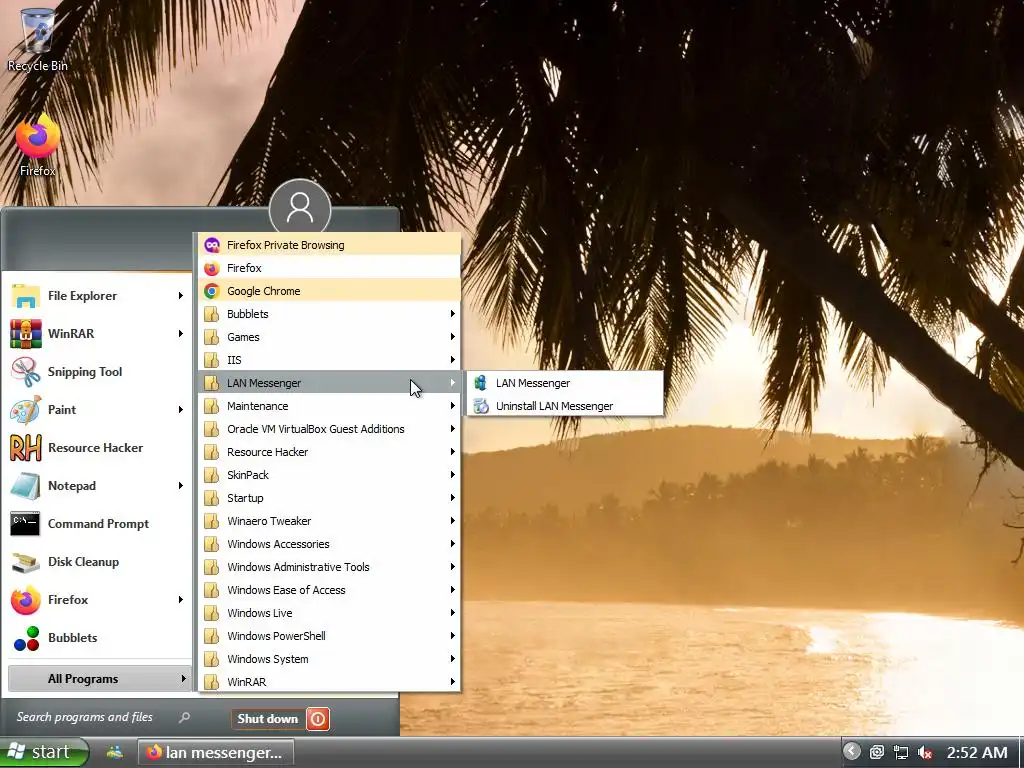Click the quick launch desktop icon on taskbar

114,752
